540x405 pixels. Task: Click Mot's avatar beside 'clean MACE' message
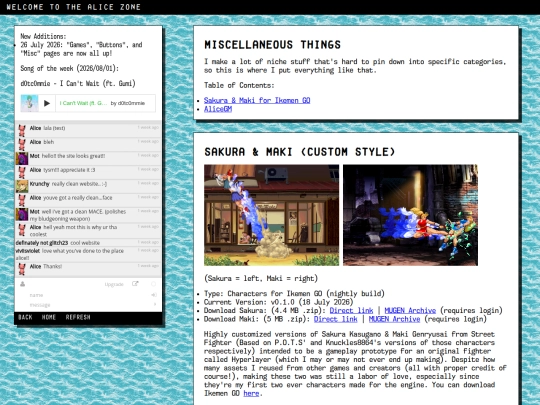point(22,214)
